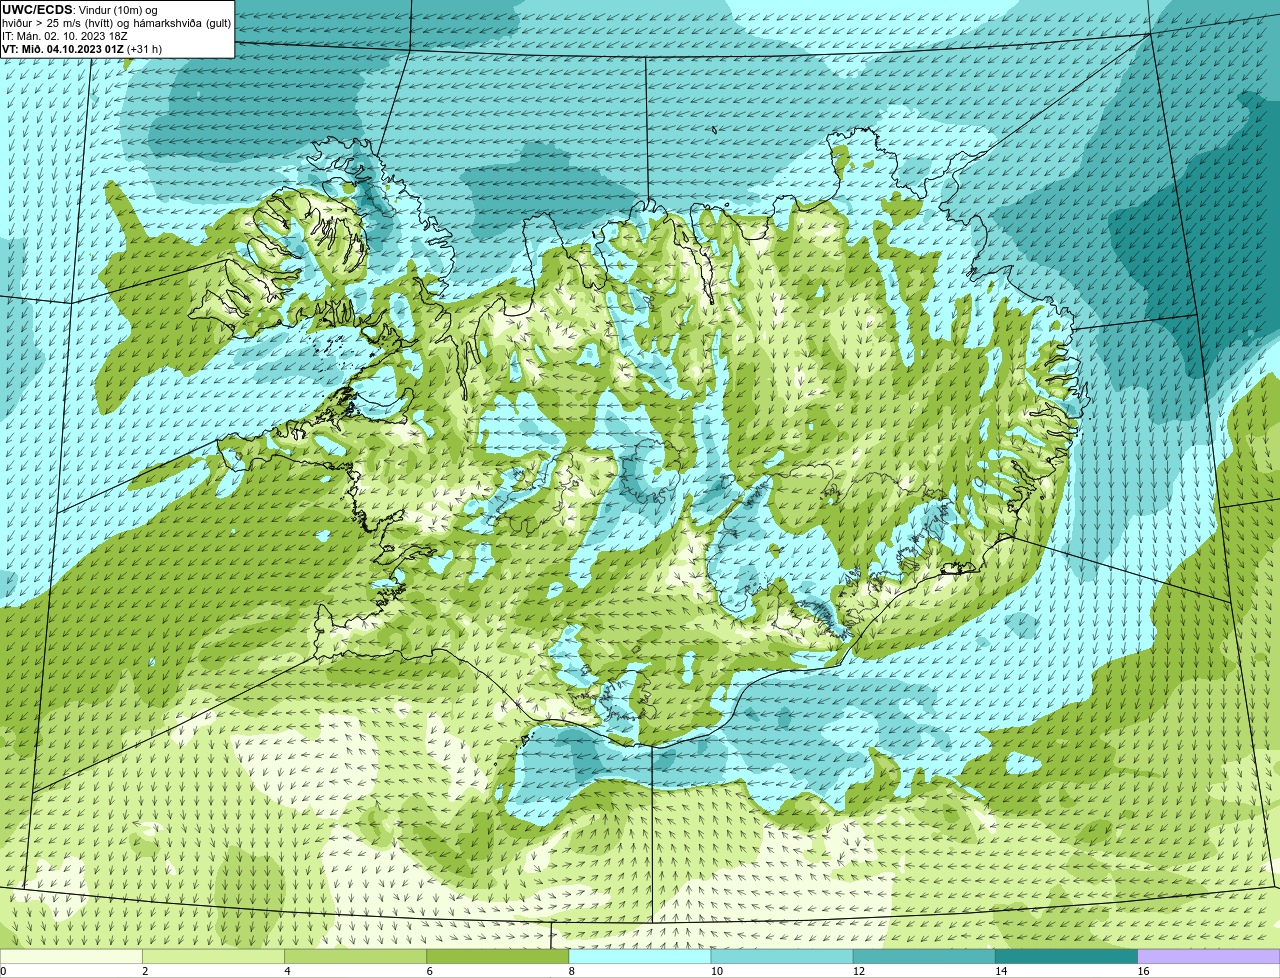Click the legend scale label '12'
This screenshot has height=978, width=1280.
(859, 971)
